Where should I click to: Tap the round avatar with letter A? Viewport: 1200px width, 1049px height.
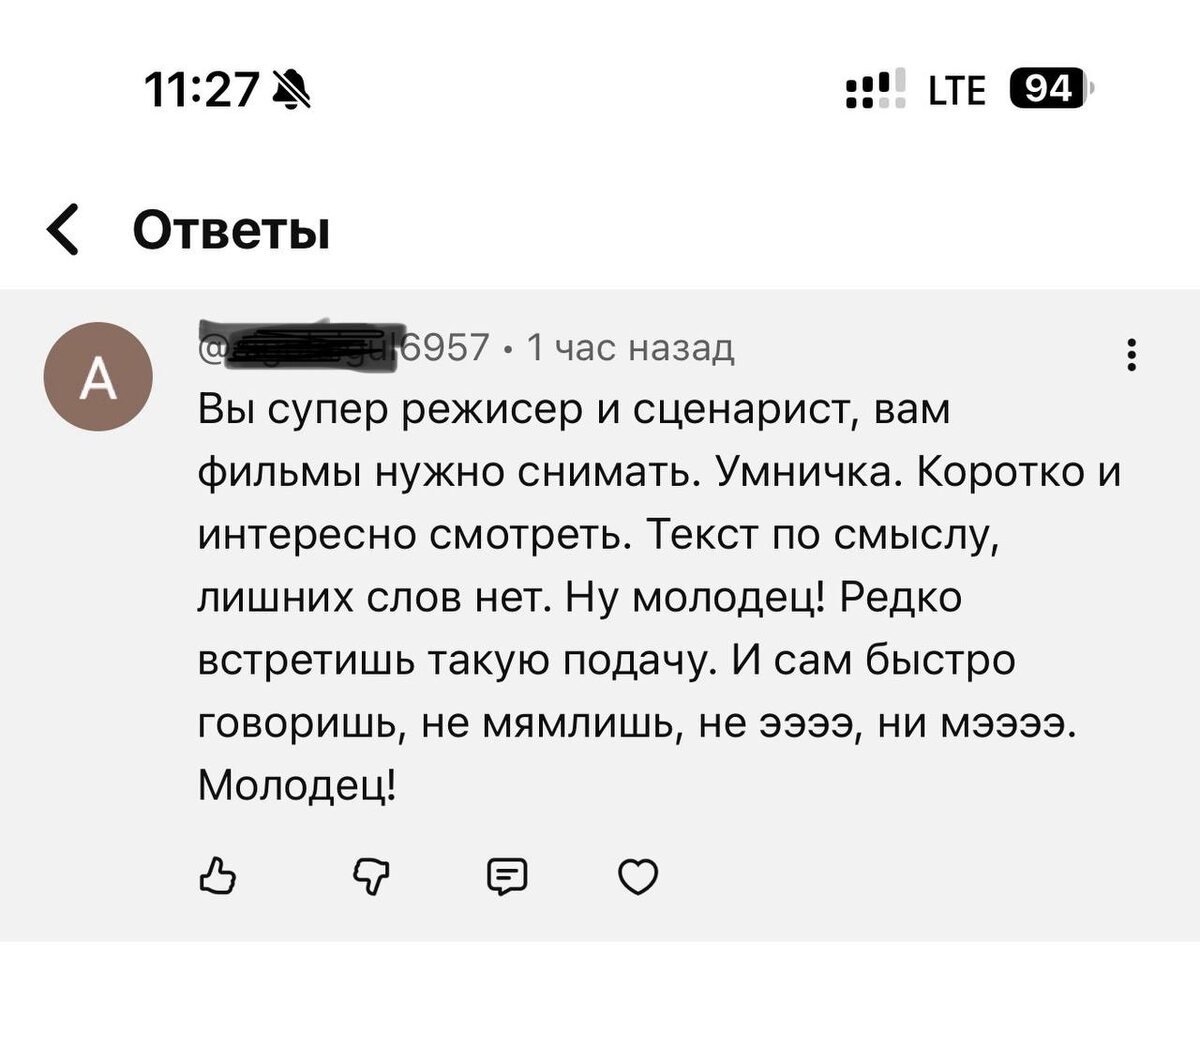(98, 377)
